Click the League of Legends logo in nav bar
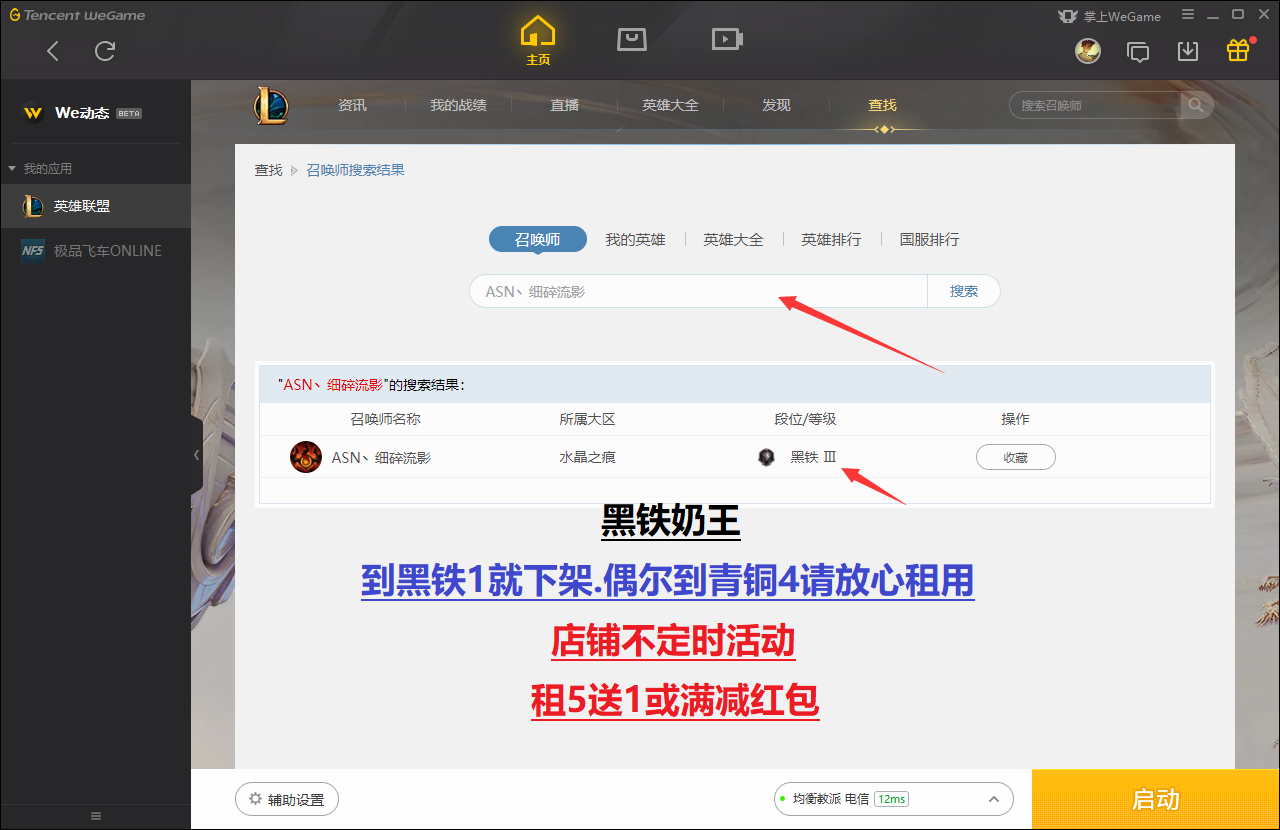 [x=270, y=105]
